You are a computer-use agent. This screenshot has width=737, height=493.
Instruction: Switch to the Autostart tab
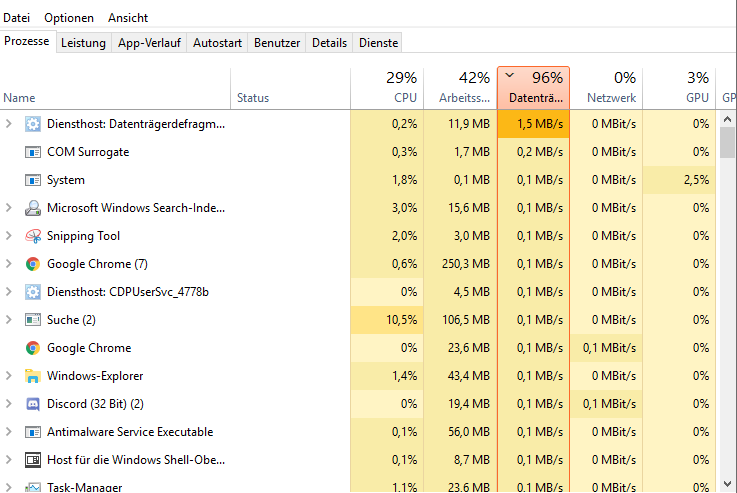click(x=217, y=43)
